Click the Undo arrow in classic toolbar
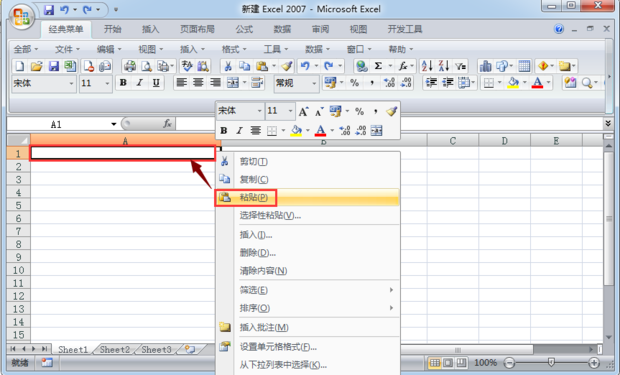 (304, 66)
